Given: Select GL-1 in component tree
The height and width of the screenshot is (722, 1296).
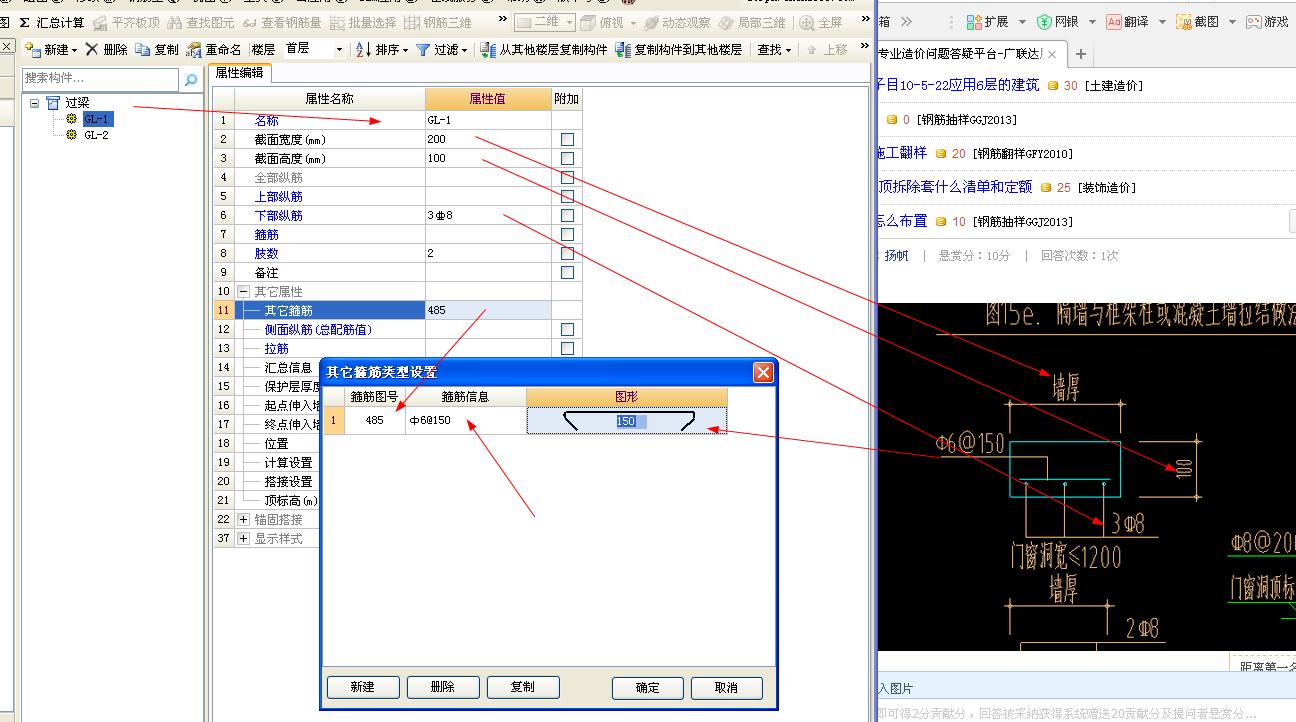Looking at the screenshot, I should [97, 119].
